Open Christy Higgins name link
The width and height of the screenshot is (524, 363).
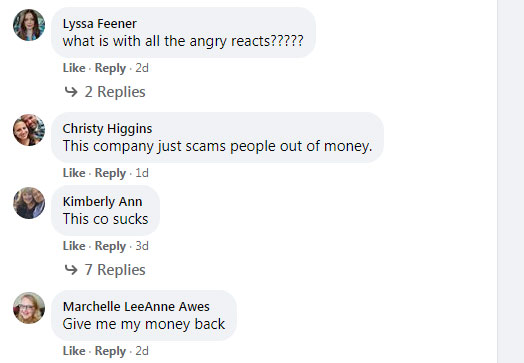click(107, 129)
